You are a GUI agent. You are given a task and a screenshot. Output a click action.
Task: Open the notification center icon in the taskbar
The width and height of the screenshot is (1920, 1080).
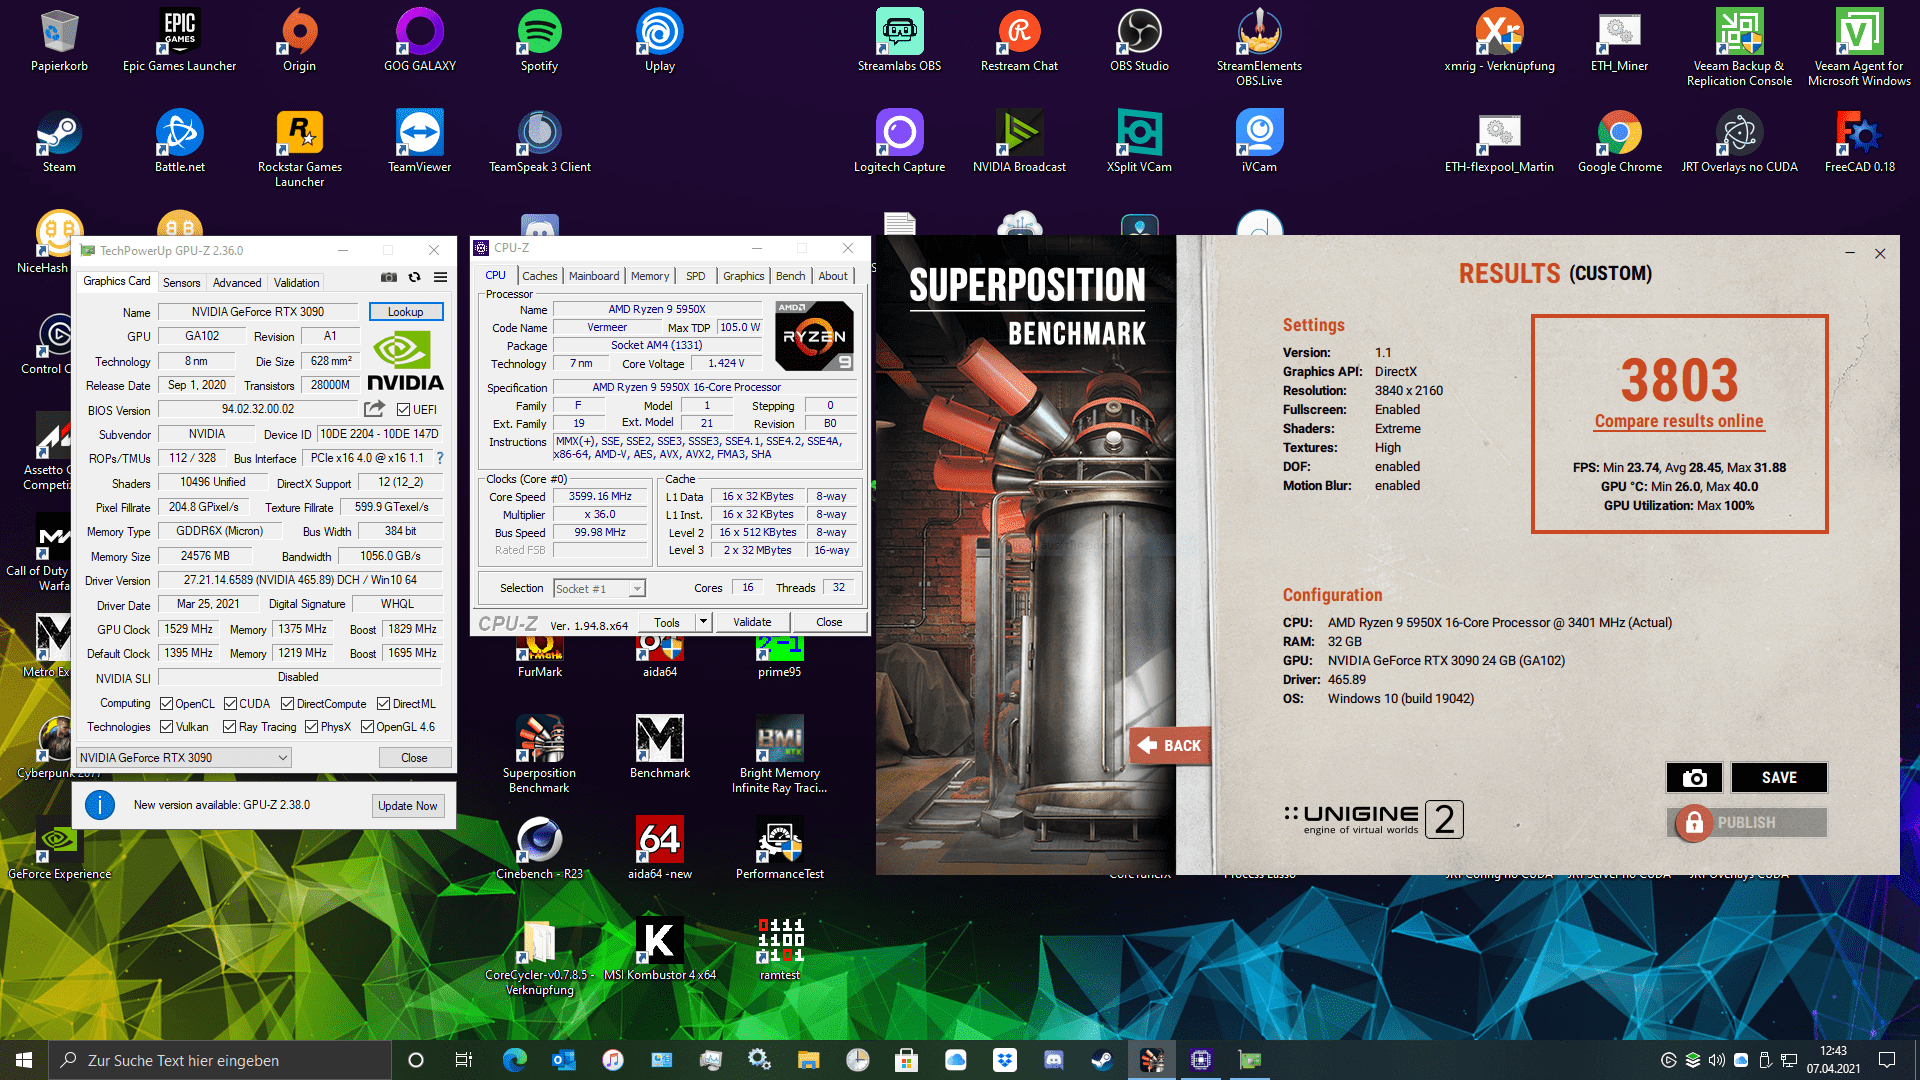[x=1887, y=1060]
